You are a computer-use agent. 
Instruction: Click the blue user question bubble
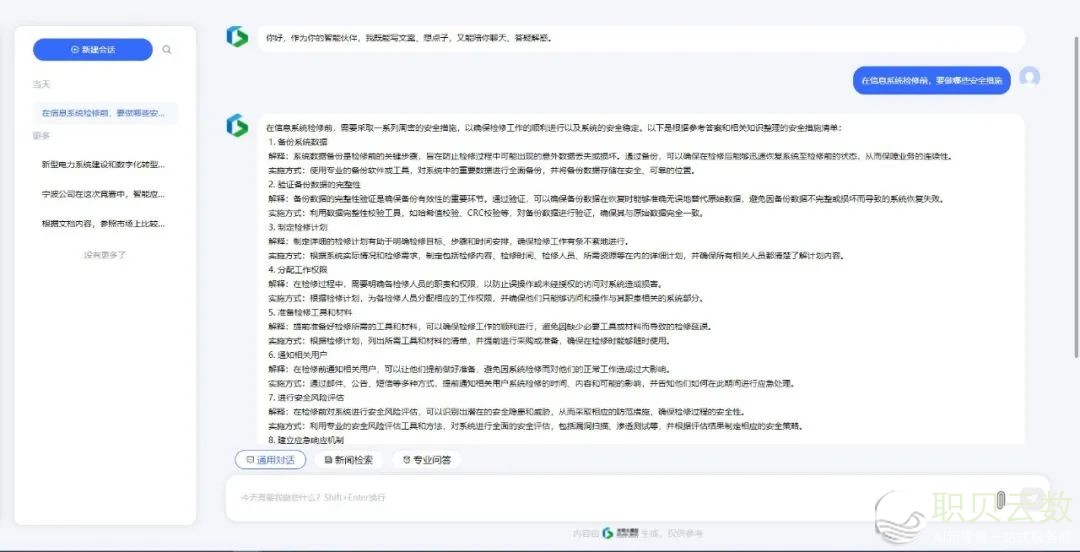pyautogui.click(x=931, y=80)
